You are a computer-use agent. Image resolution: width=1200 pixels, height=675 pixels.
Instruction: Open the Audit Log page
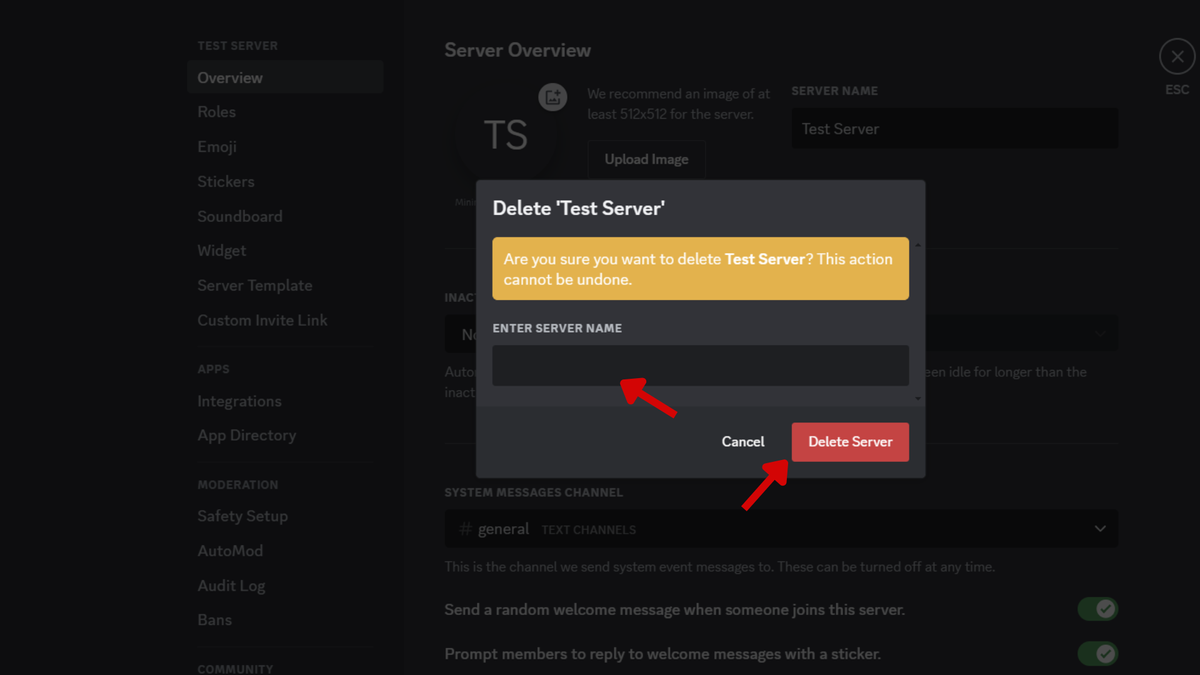(x=231, y=586)
